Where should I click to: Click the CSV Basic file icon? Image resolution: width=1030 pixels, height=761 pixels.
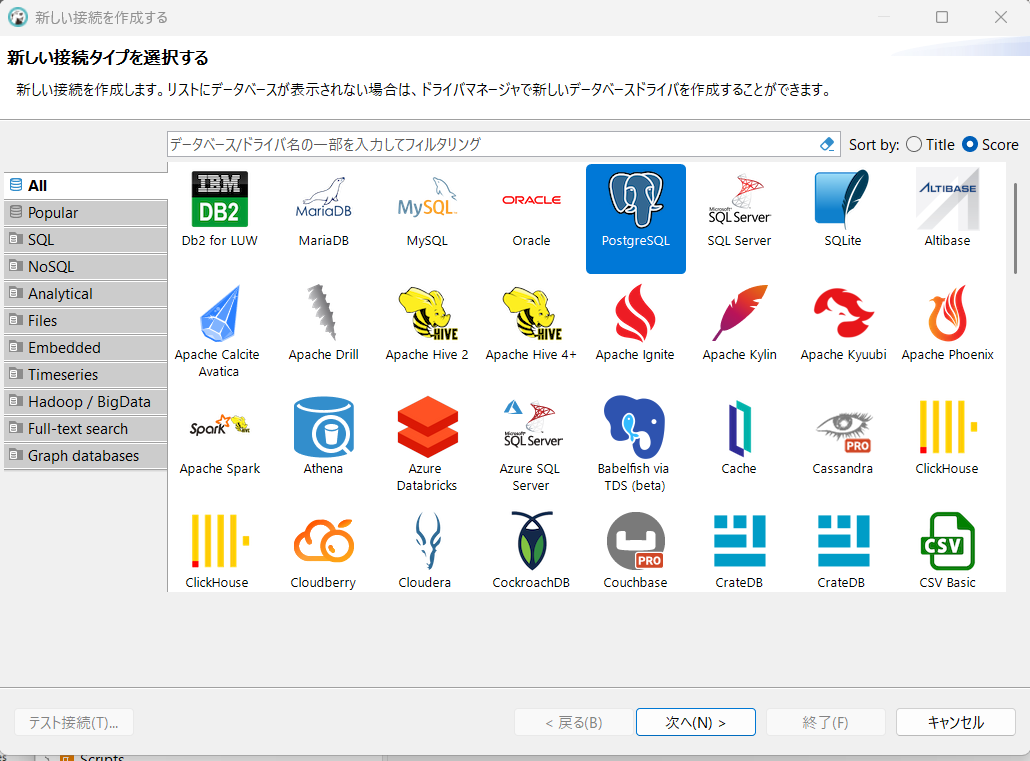click(x=947, y=541)
